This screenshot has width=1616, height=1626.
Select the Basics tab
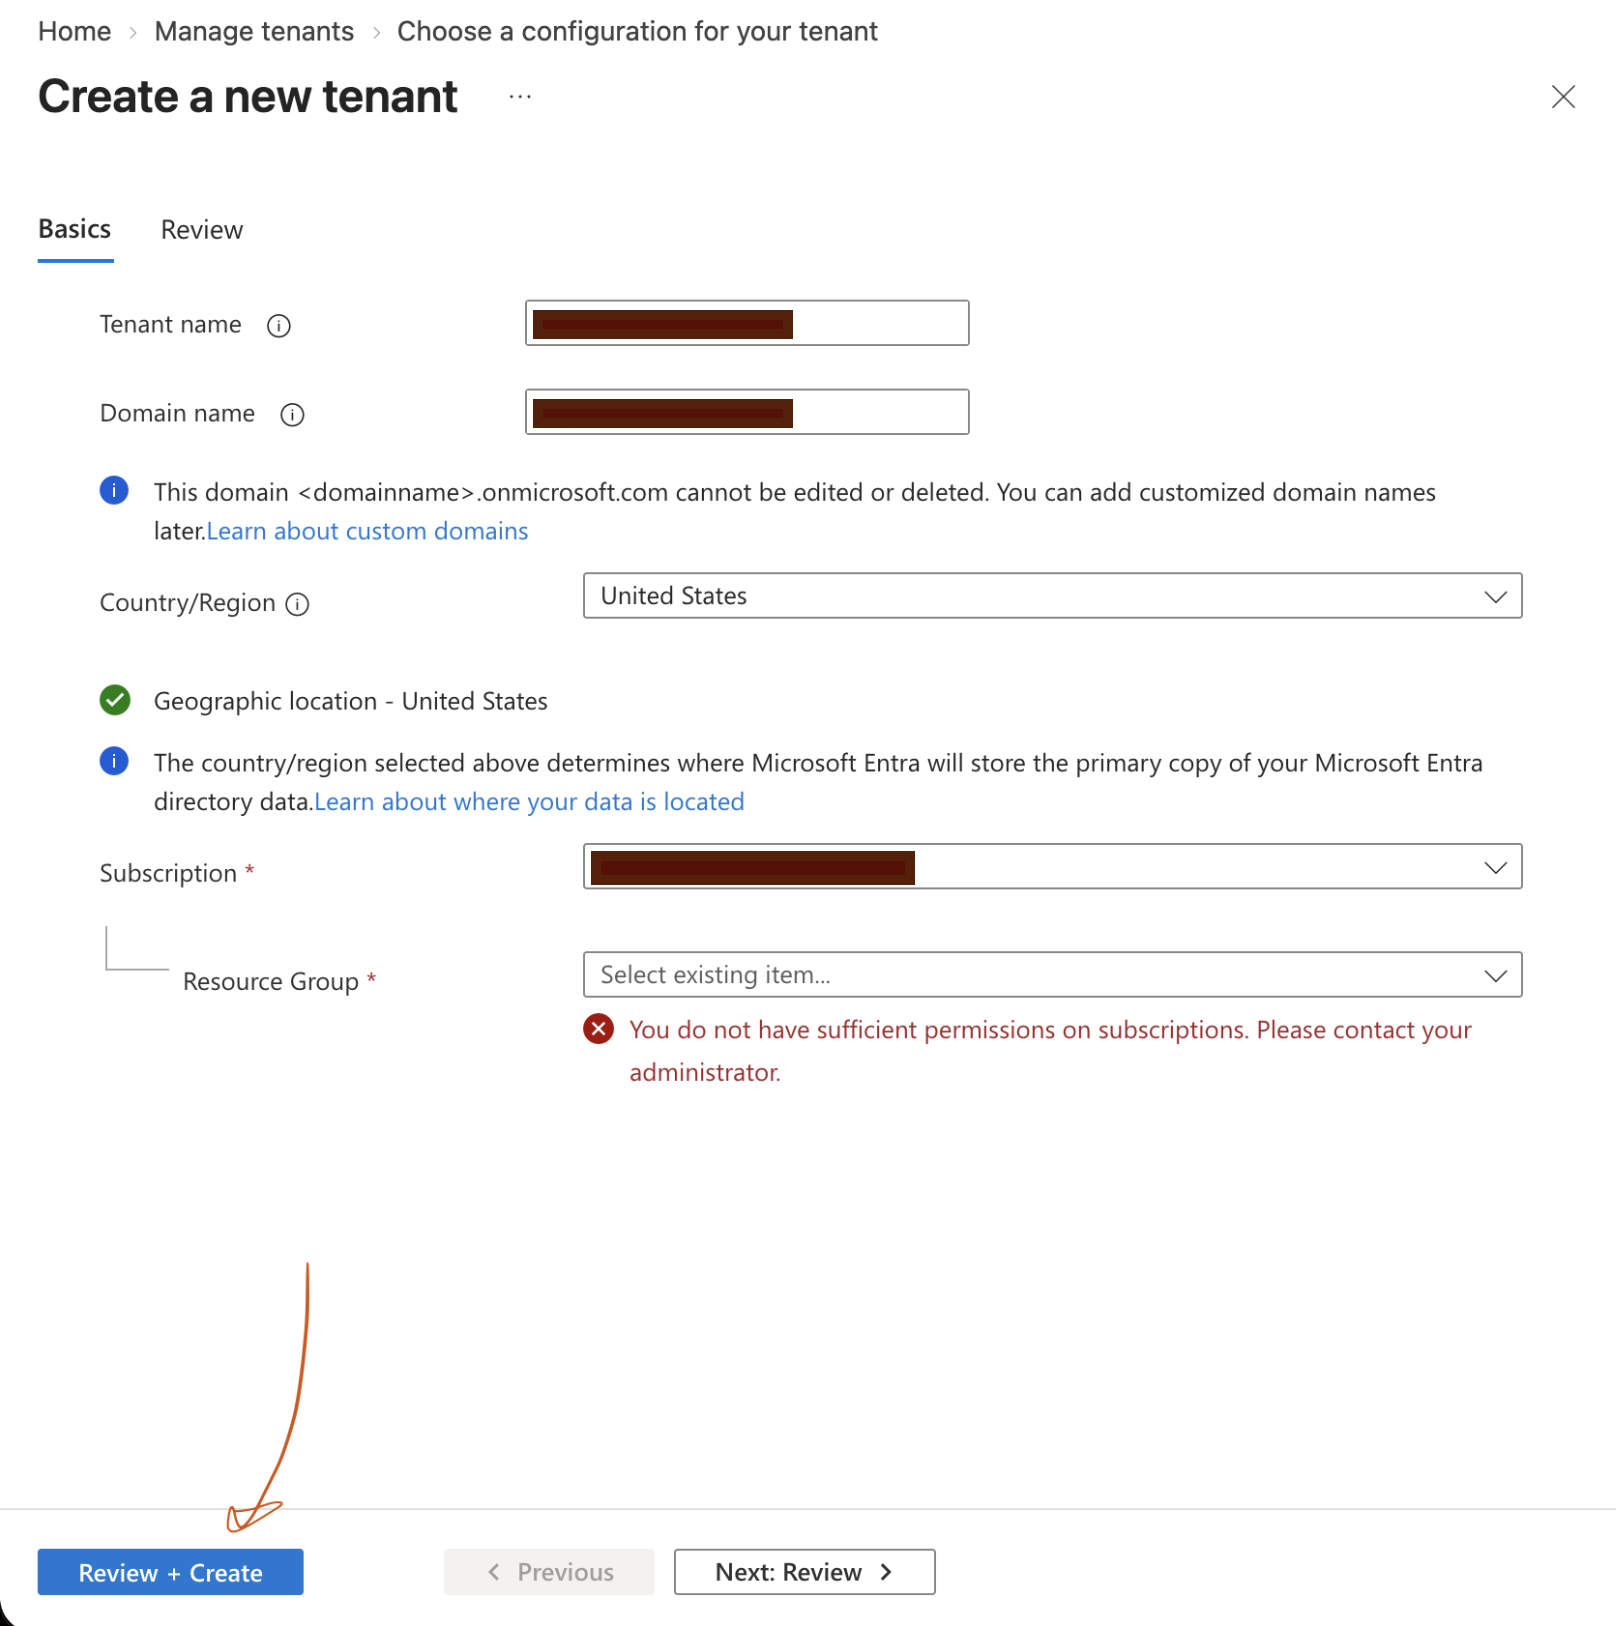[75, 229]
